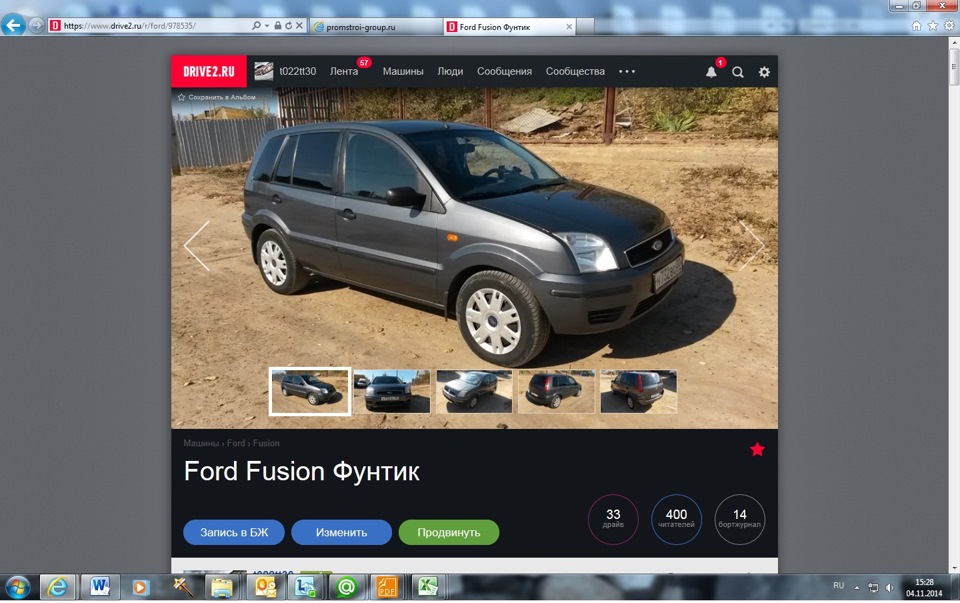
Task: Open the file explorer folder in the taskbar
Action: (x=222, y=588)
